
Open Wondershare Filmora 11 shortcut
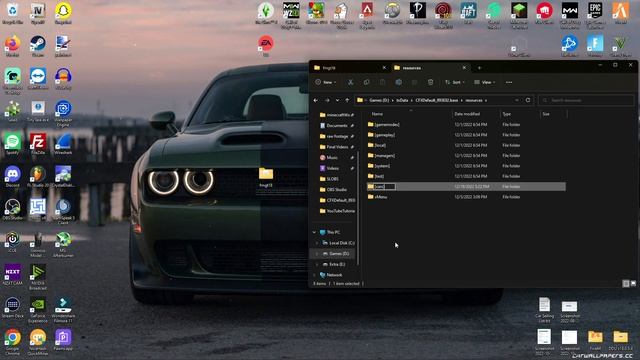(x=63, y=310)
